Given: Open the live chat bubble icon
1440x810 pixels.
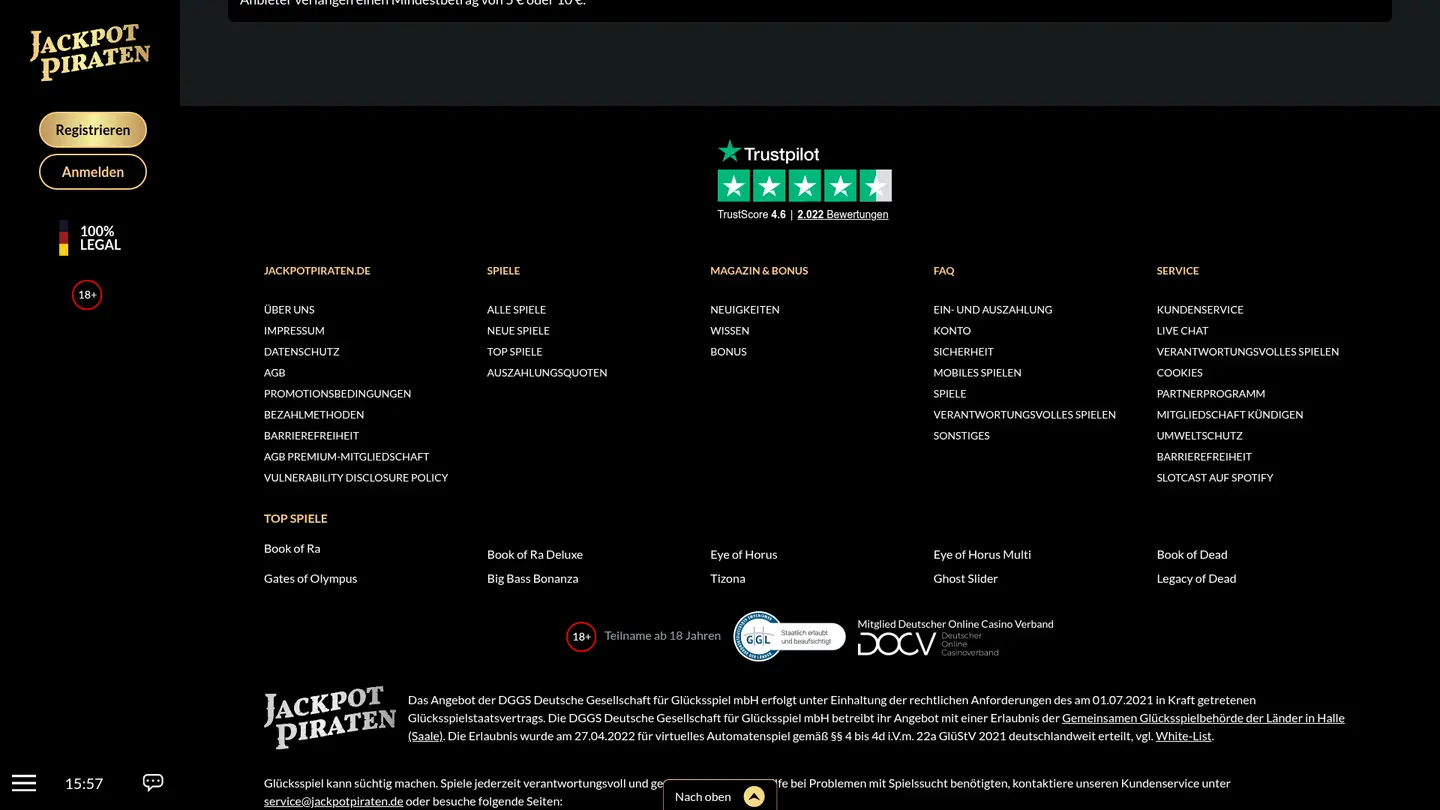Looking at the screenshot, I should (x=153, y=782).
